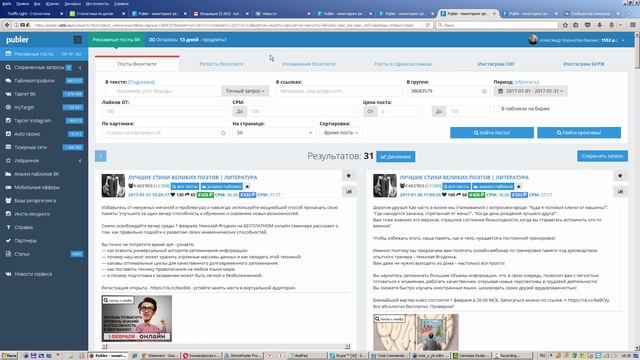Open second post's brain image thumbnail
640x360 pixels.
(416, 332)
